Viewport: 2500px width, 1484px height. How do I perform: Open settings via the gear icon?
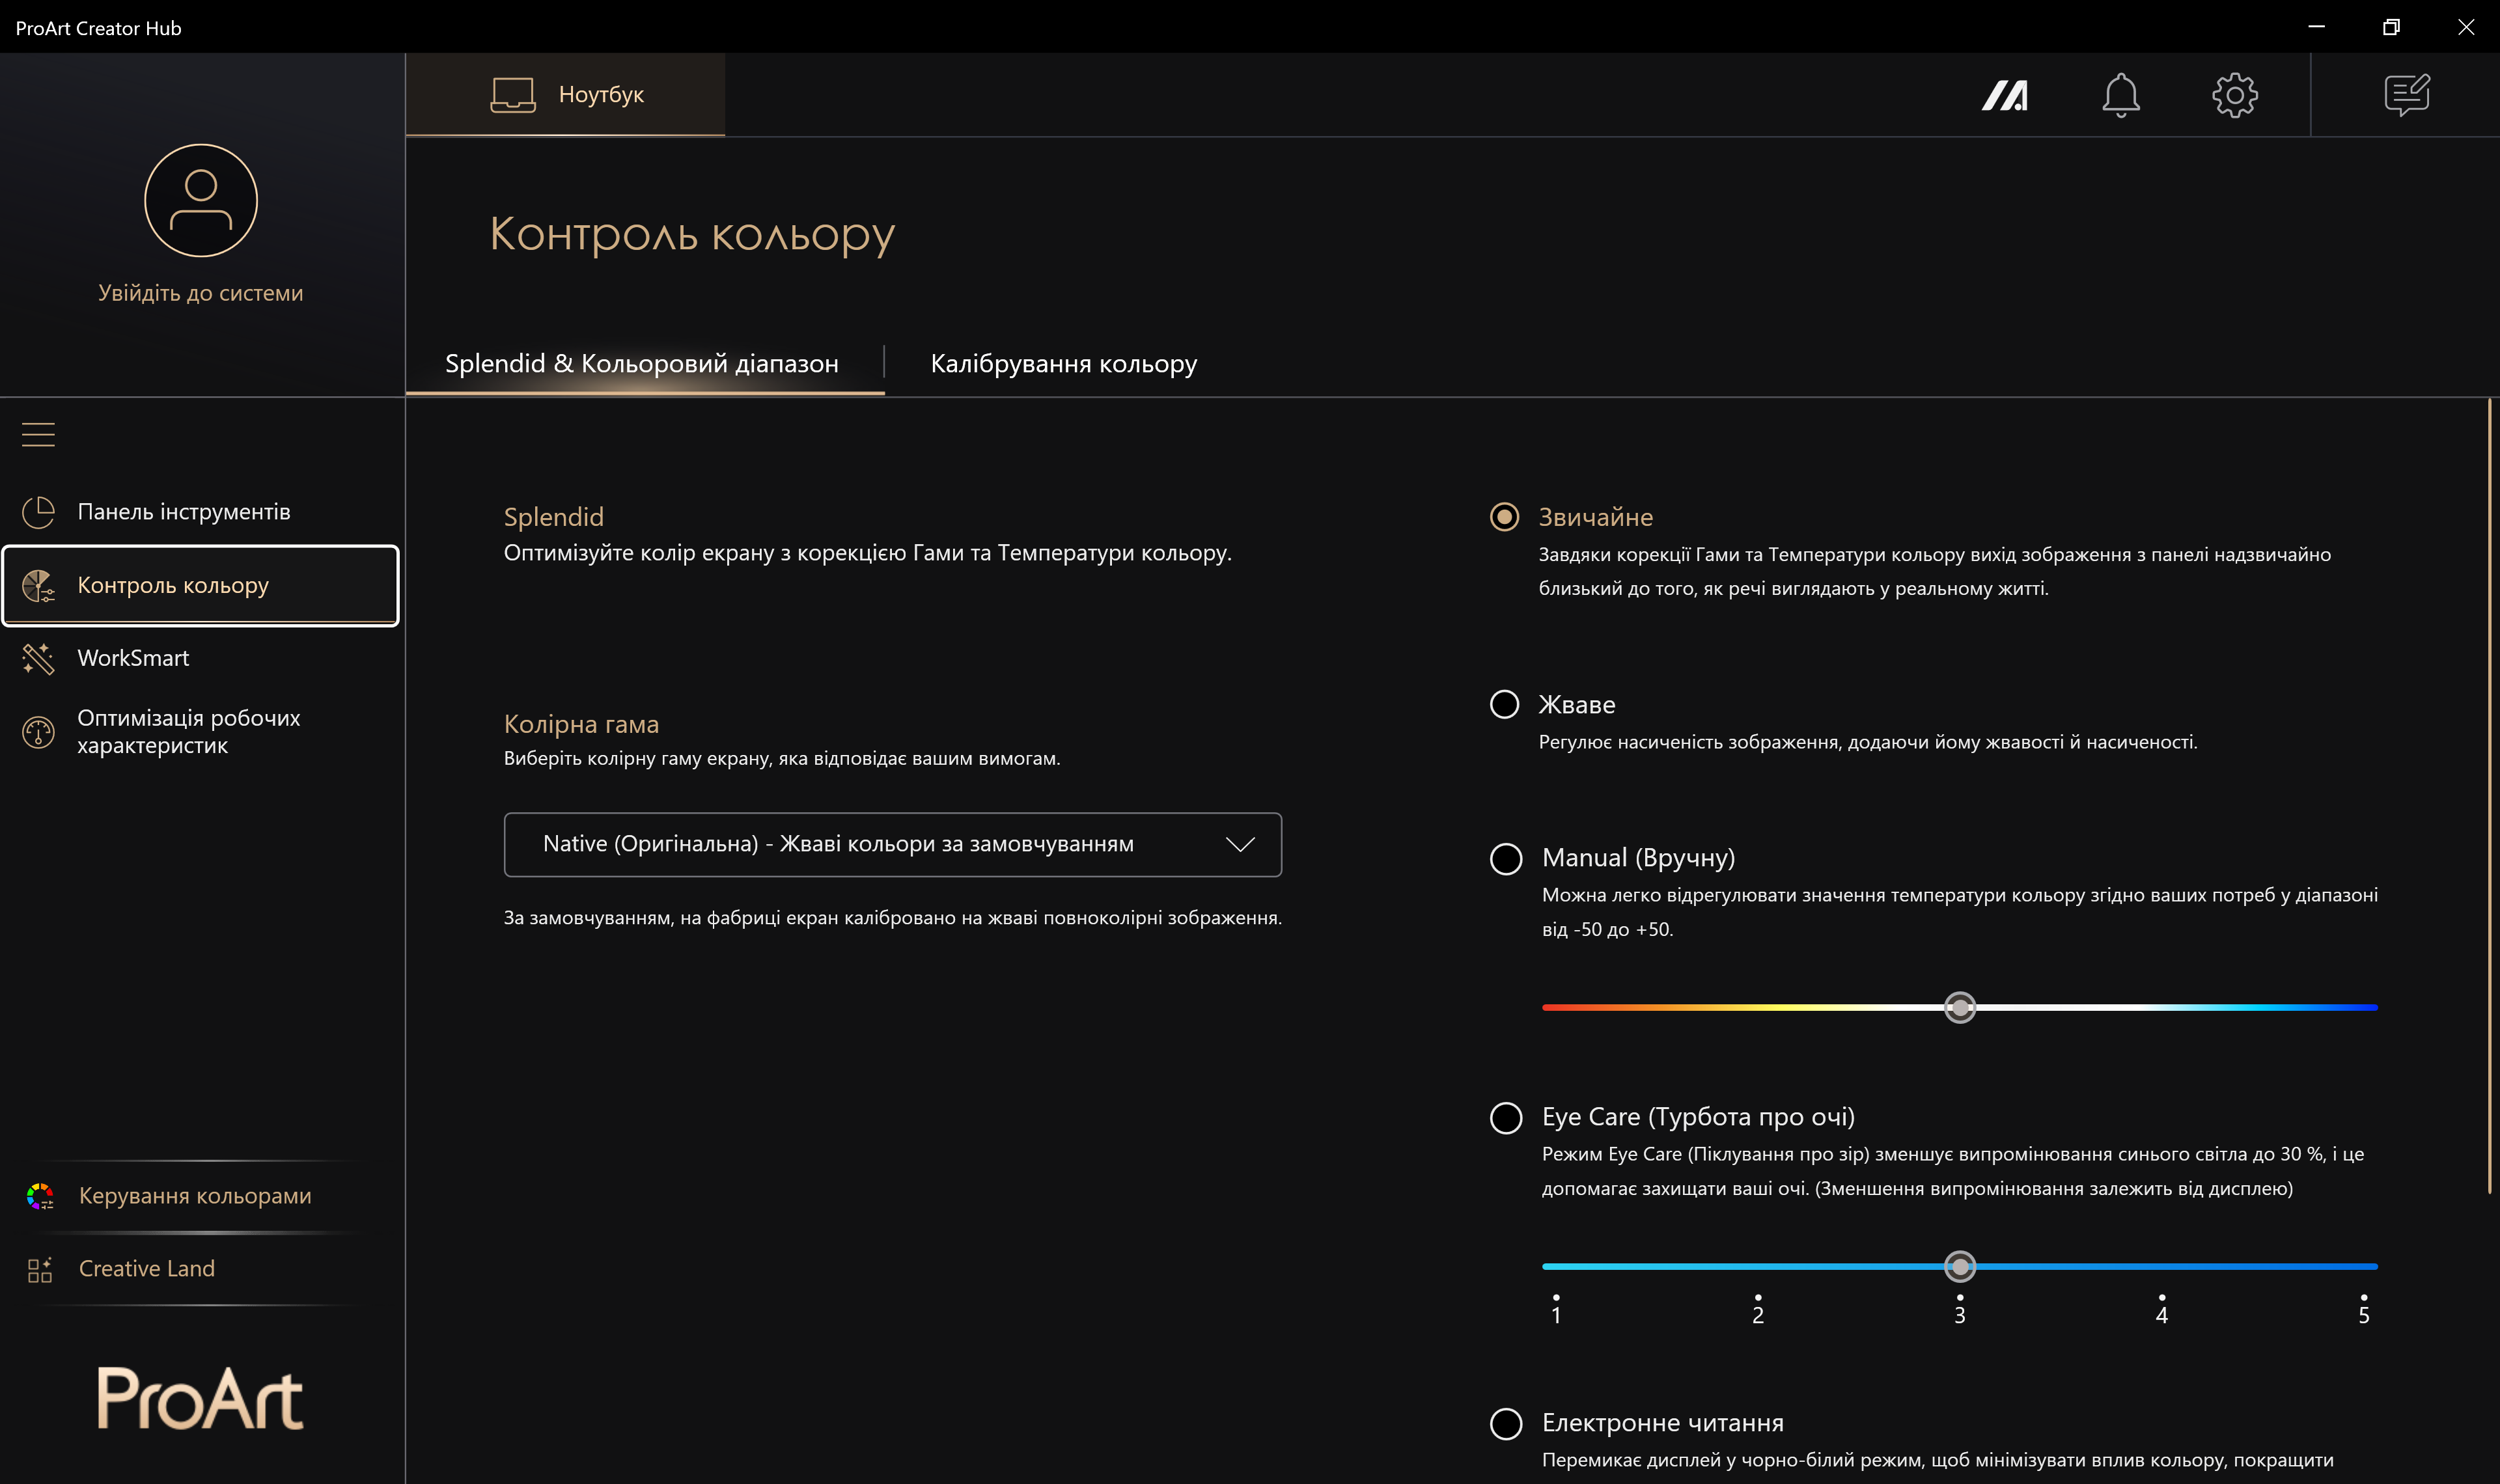2234,95
